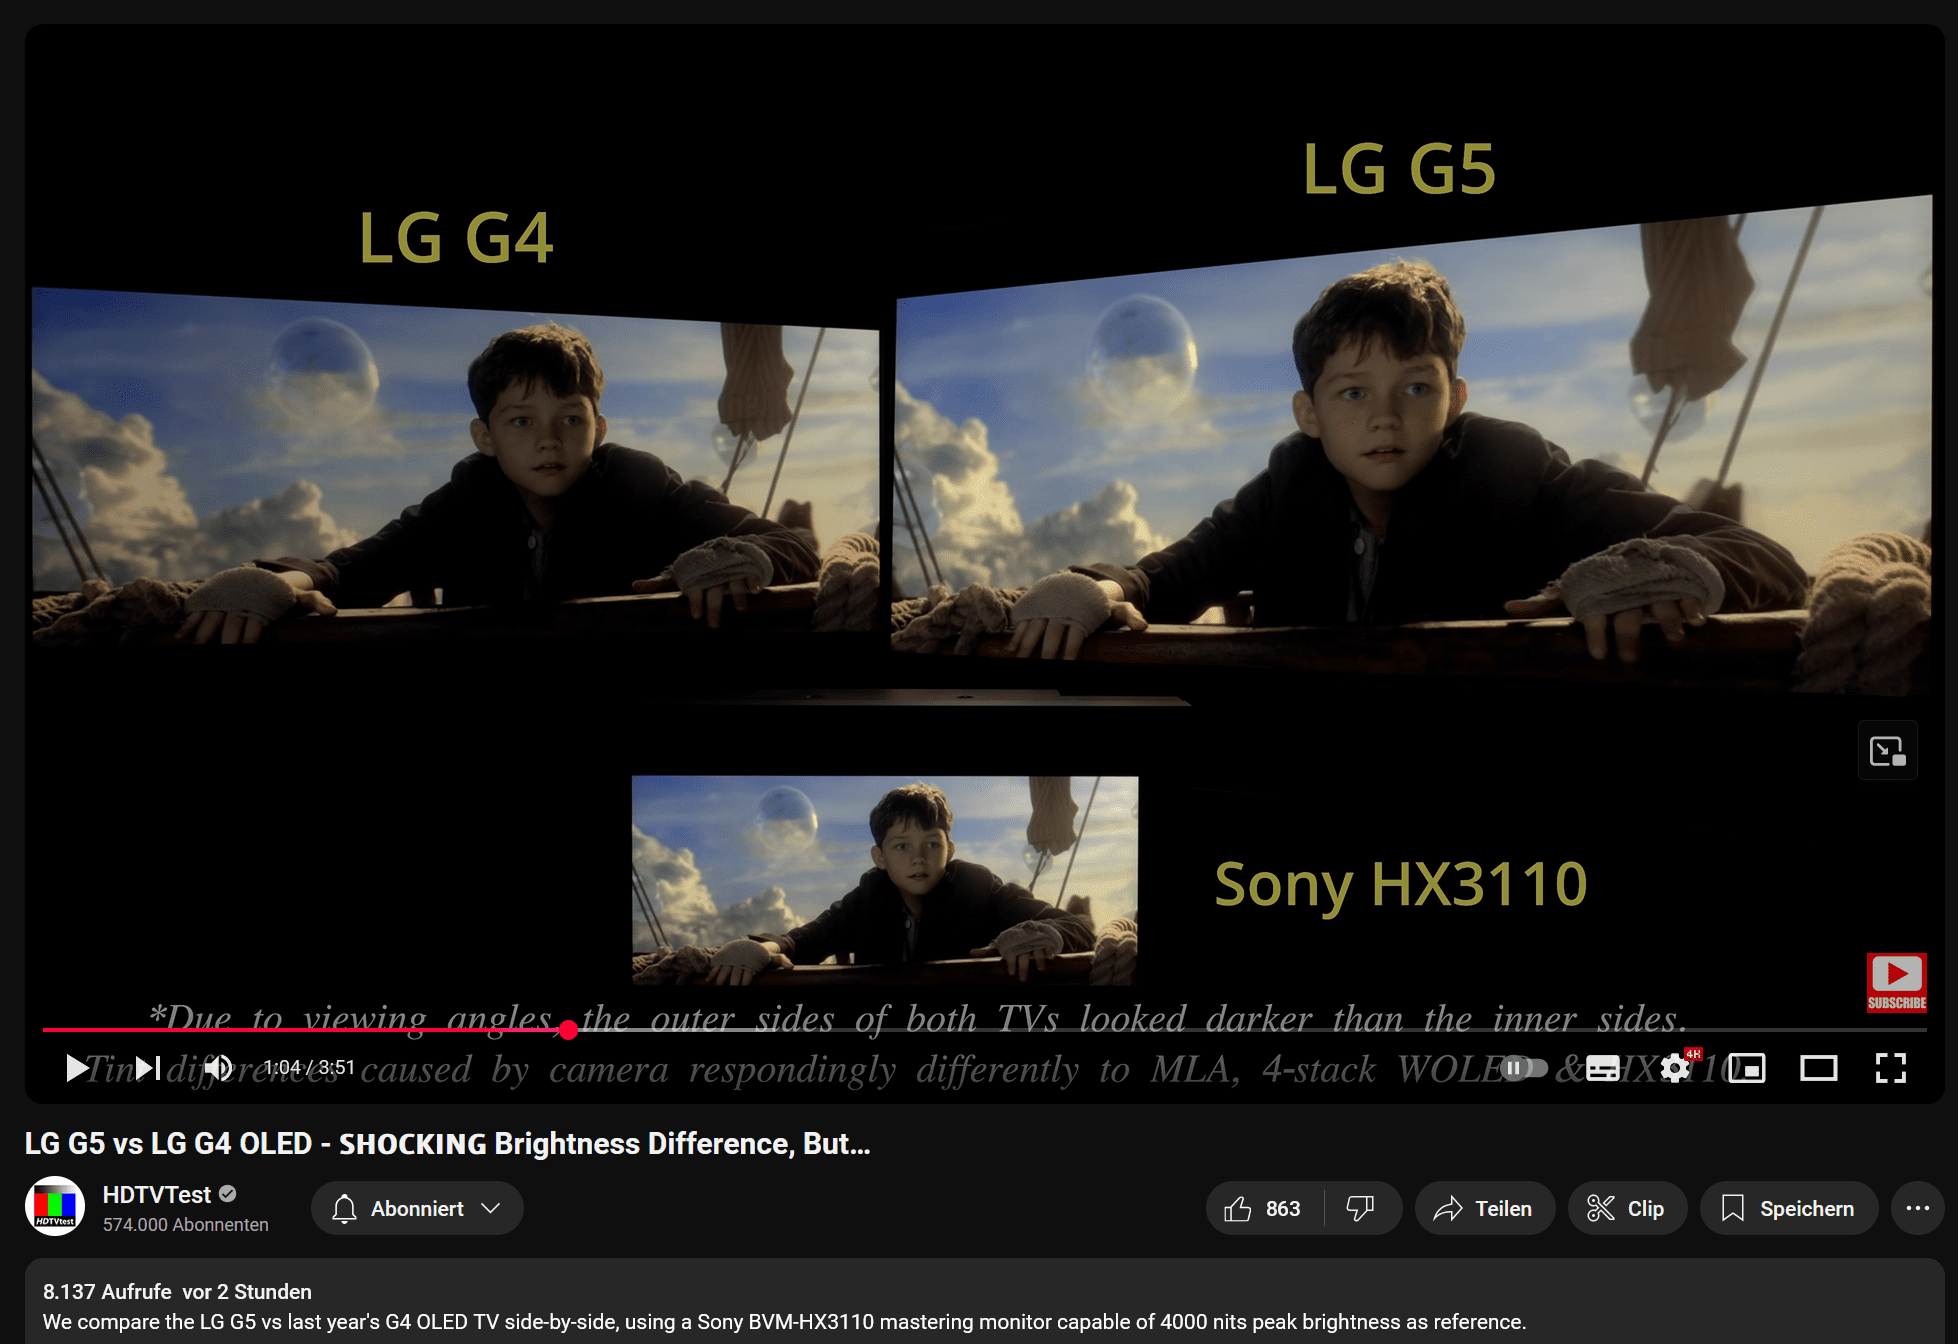The image size is (1958, 1344).
Task: Click the picture-in-picture overlay button
Action: 1888,751
